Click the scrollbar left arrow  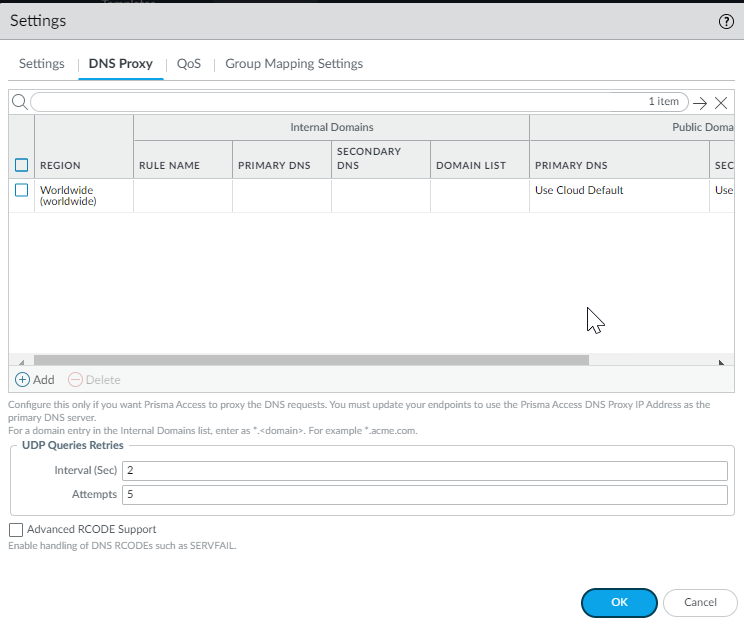(21, 362)
